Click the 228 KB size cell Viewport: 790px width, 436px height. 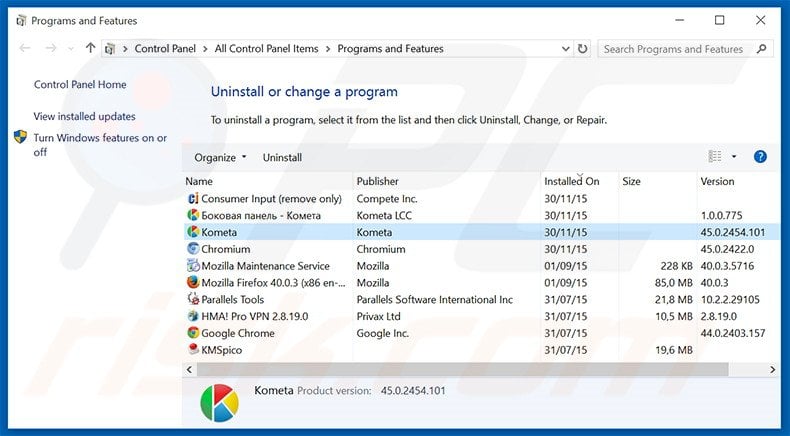(677, 266)
